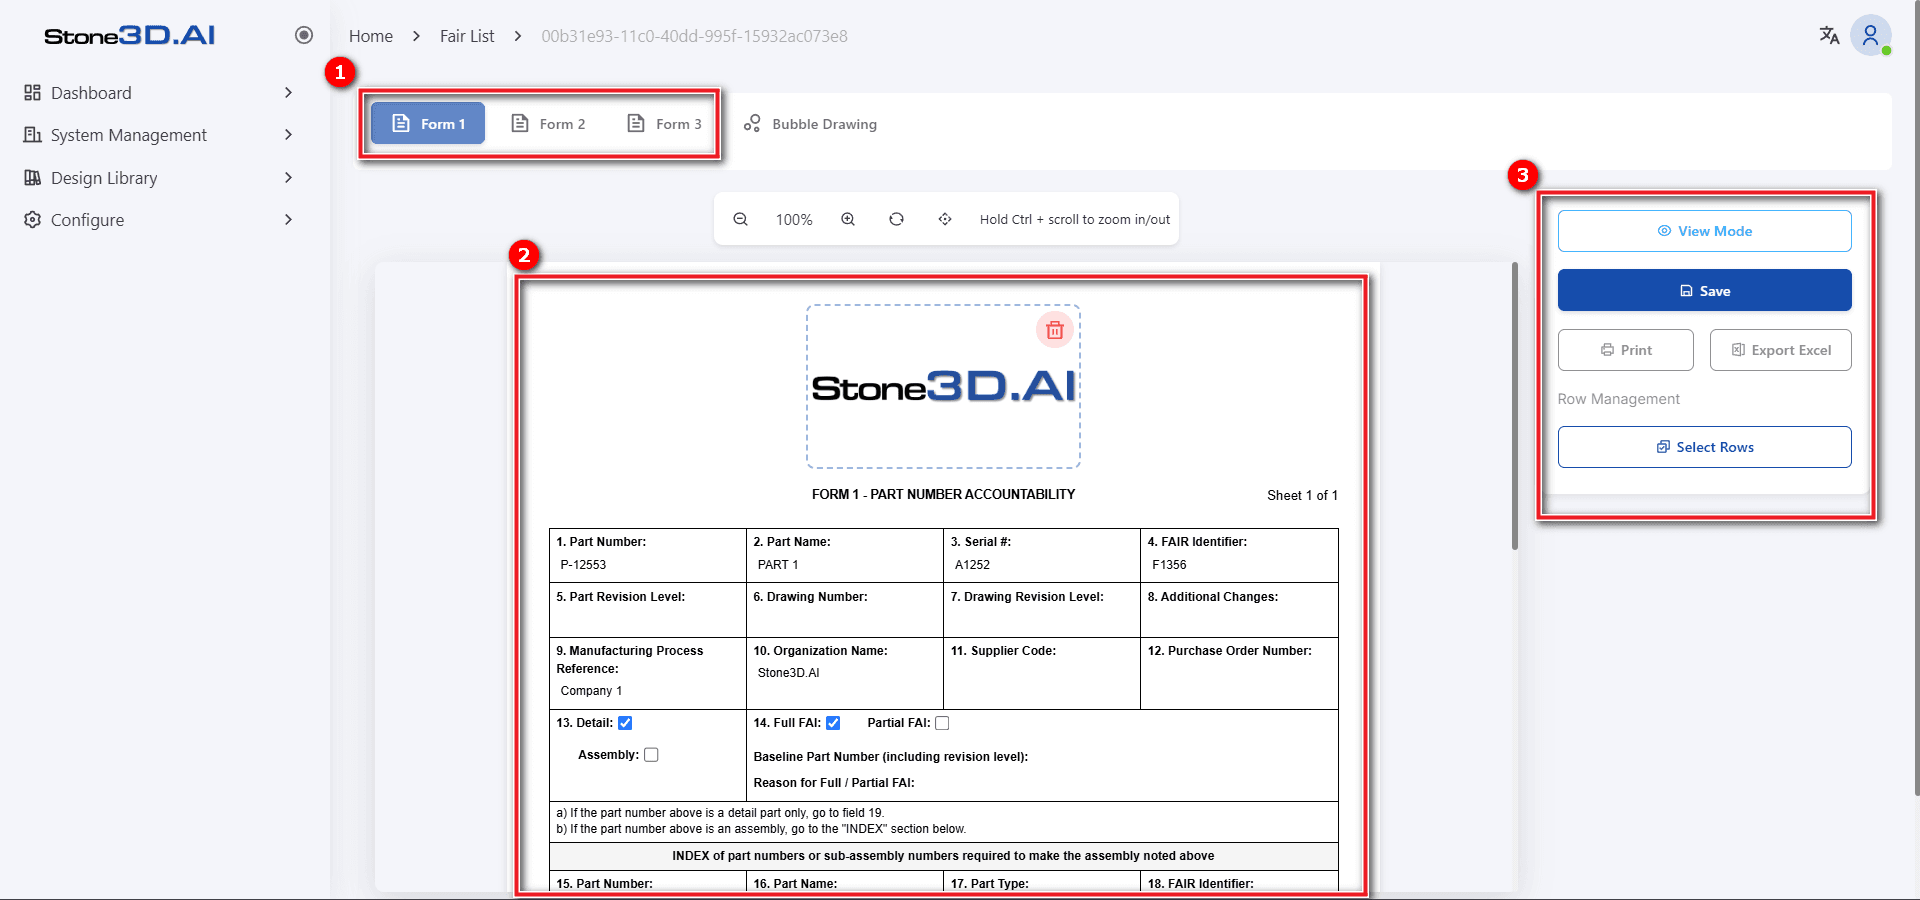Expand the Dashboard menu chevron
Image resolution: width=1920 pixels, height=900 pixels.
click(x=288, y=93)
